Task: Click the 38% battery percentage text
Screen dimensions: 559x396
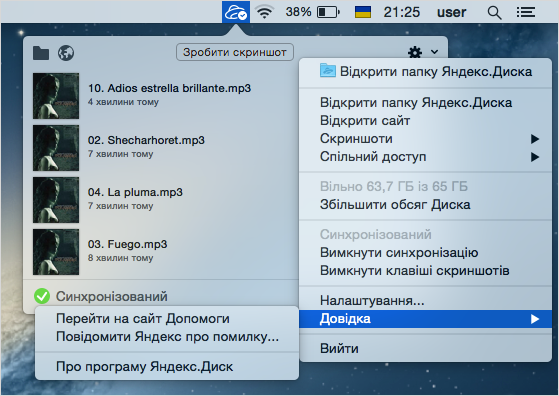Action: 298,12
